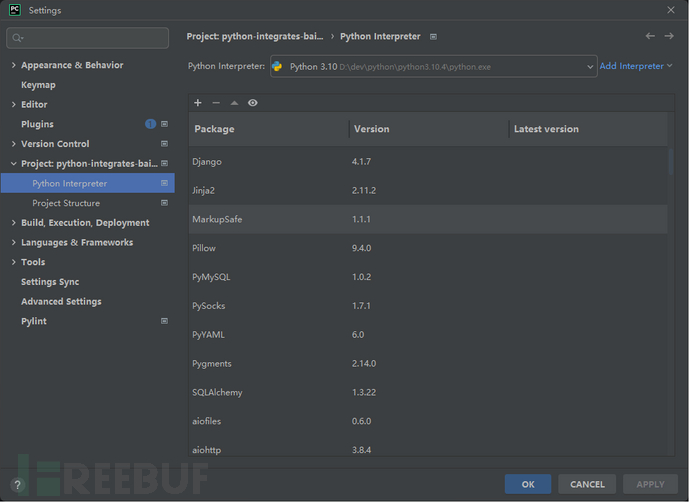Expand the Tools section

[14, 262]
